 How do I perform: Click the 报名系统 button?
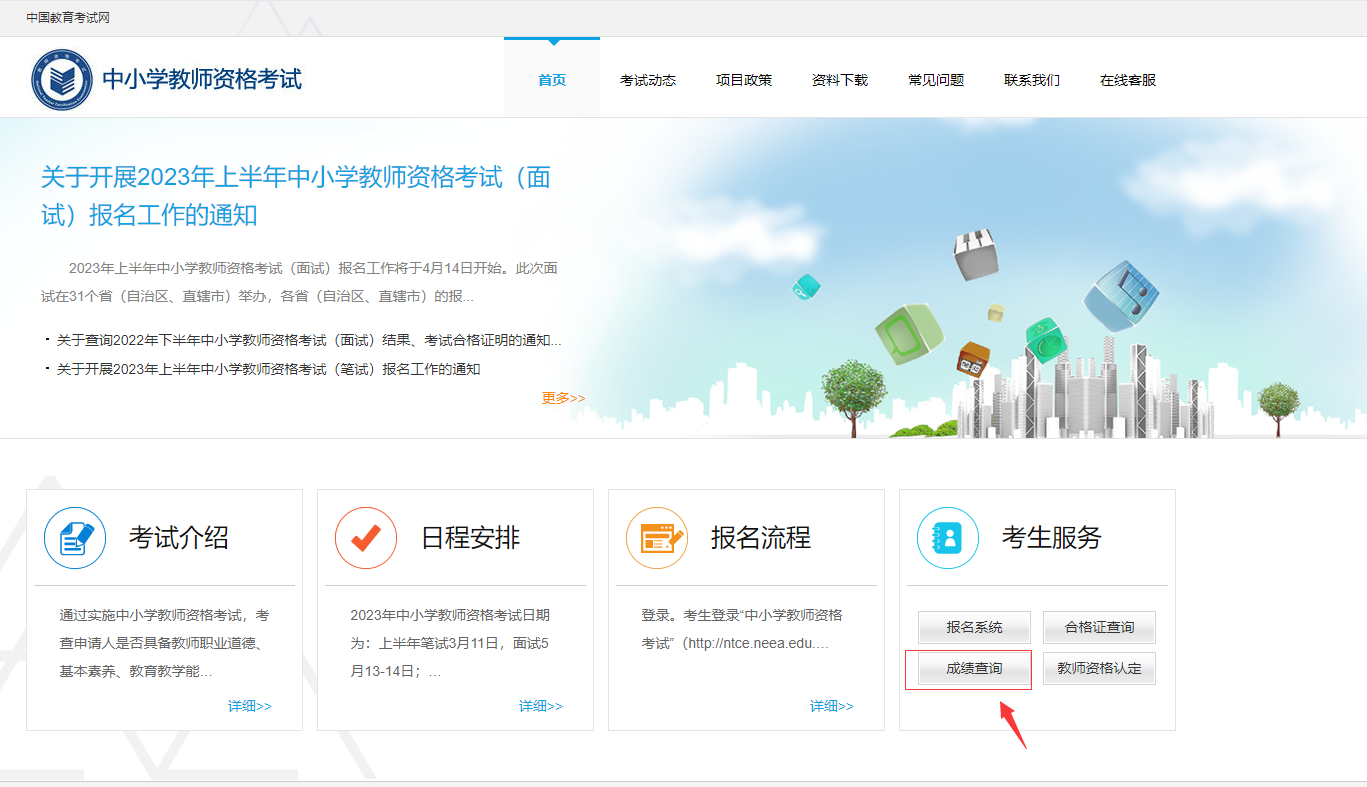point(974,628)
